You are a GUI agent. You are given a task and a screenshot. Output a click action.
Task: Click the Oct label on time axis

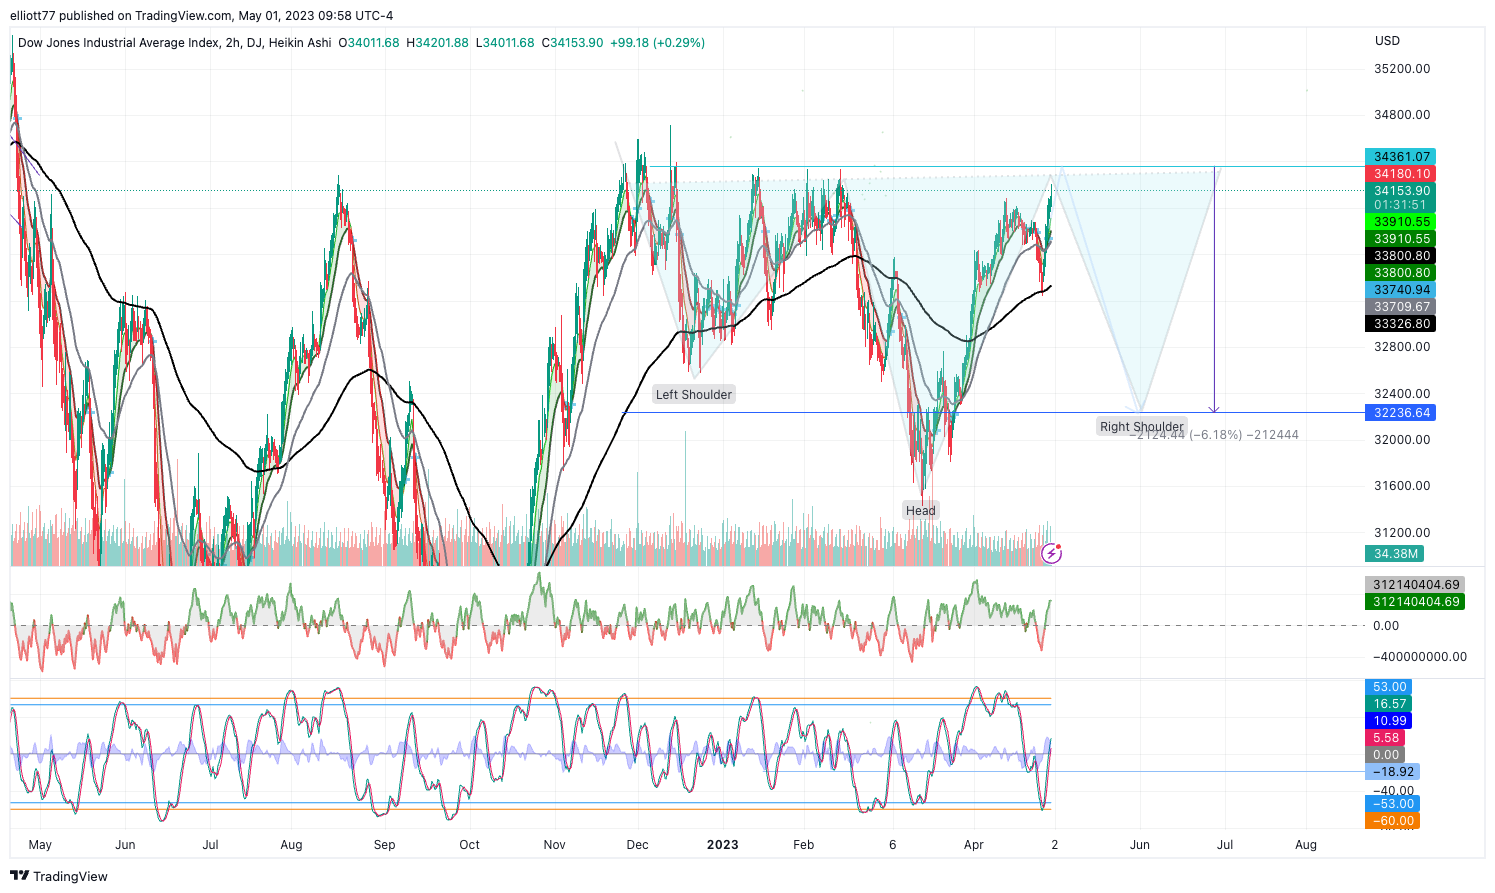point(469,845)
